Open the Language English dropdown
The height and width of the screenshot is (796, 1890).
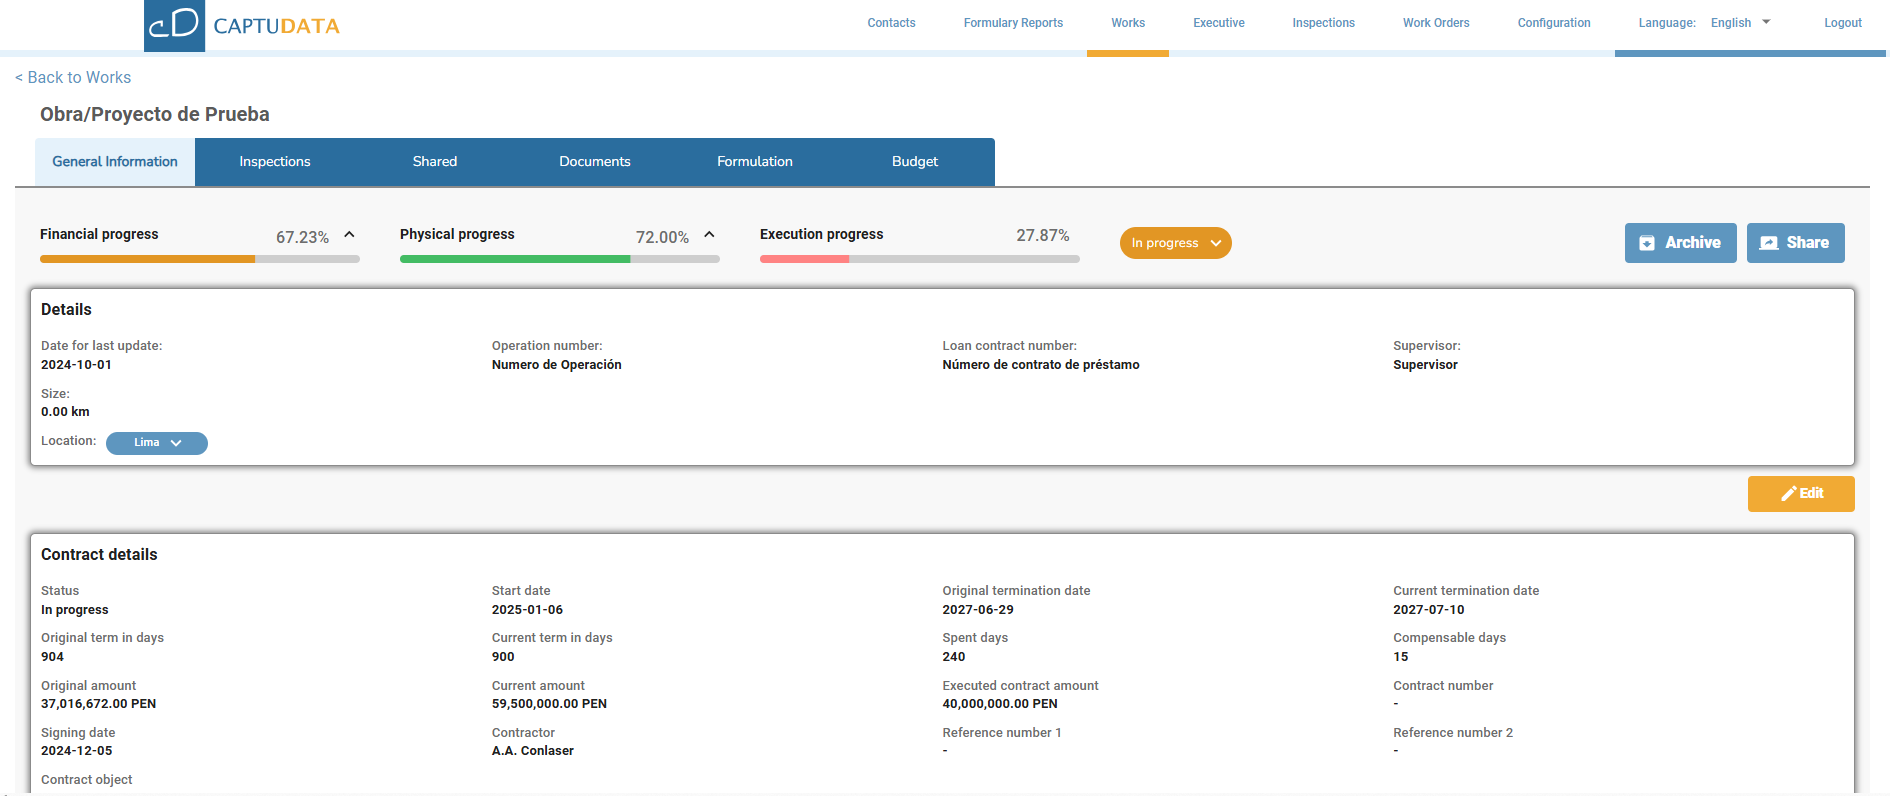(x=1740, y=23)
